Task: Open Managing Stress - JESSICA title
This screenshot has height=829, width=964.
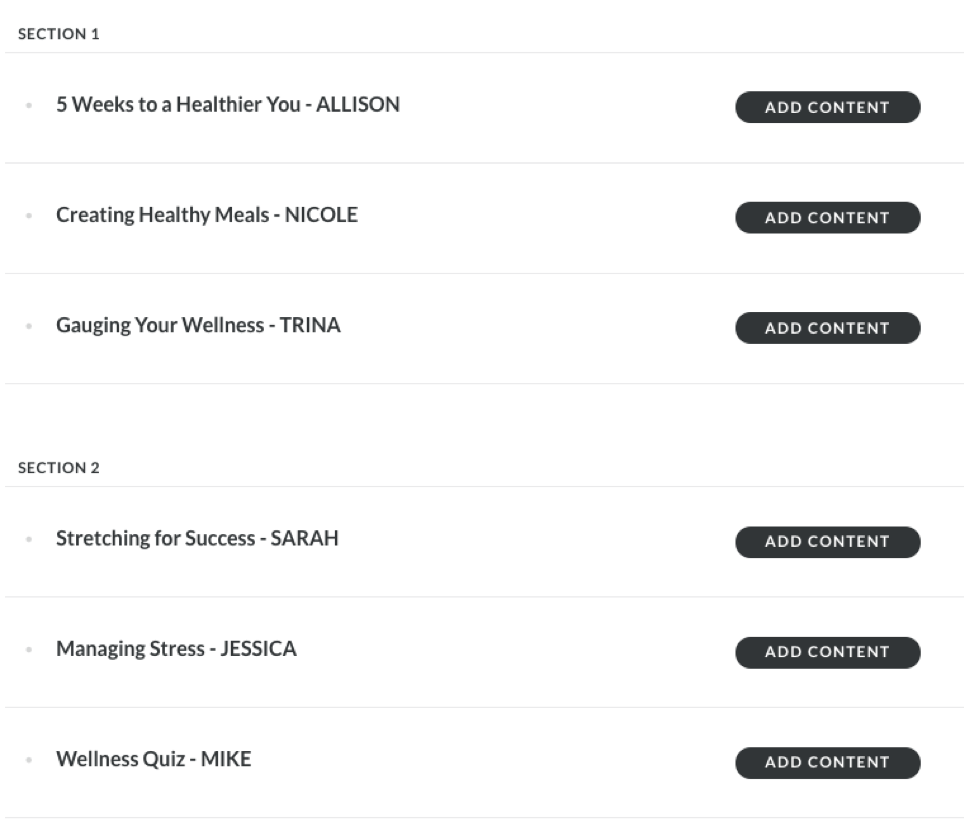Action: [x=176, y=649]
